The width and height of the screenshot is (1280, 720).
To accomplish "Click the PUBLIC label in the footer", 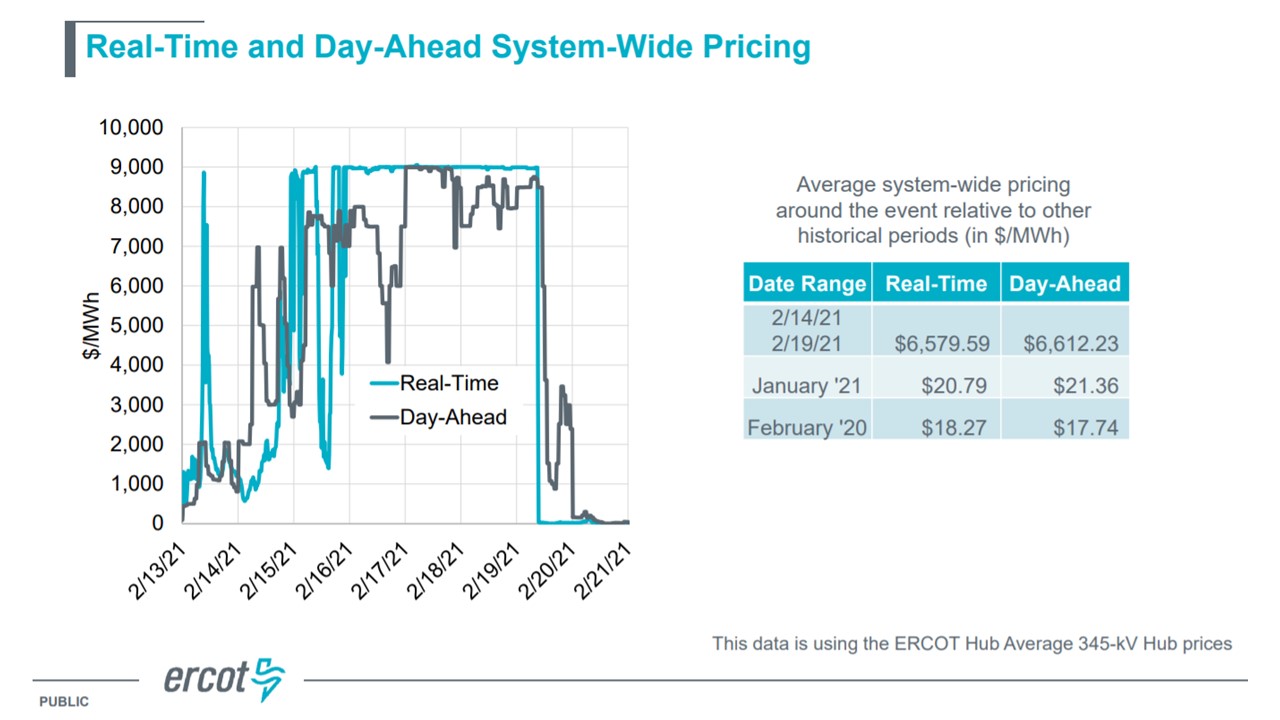I will (64, 702).
